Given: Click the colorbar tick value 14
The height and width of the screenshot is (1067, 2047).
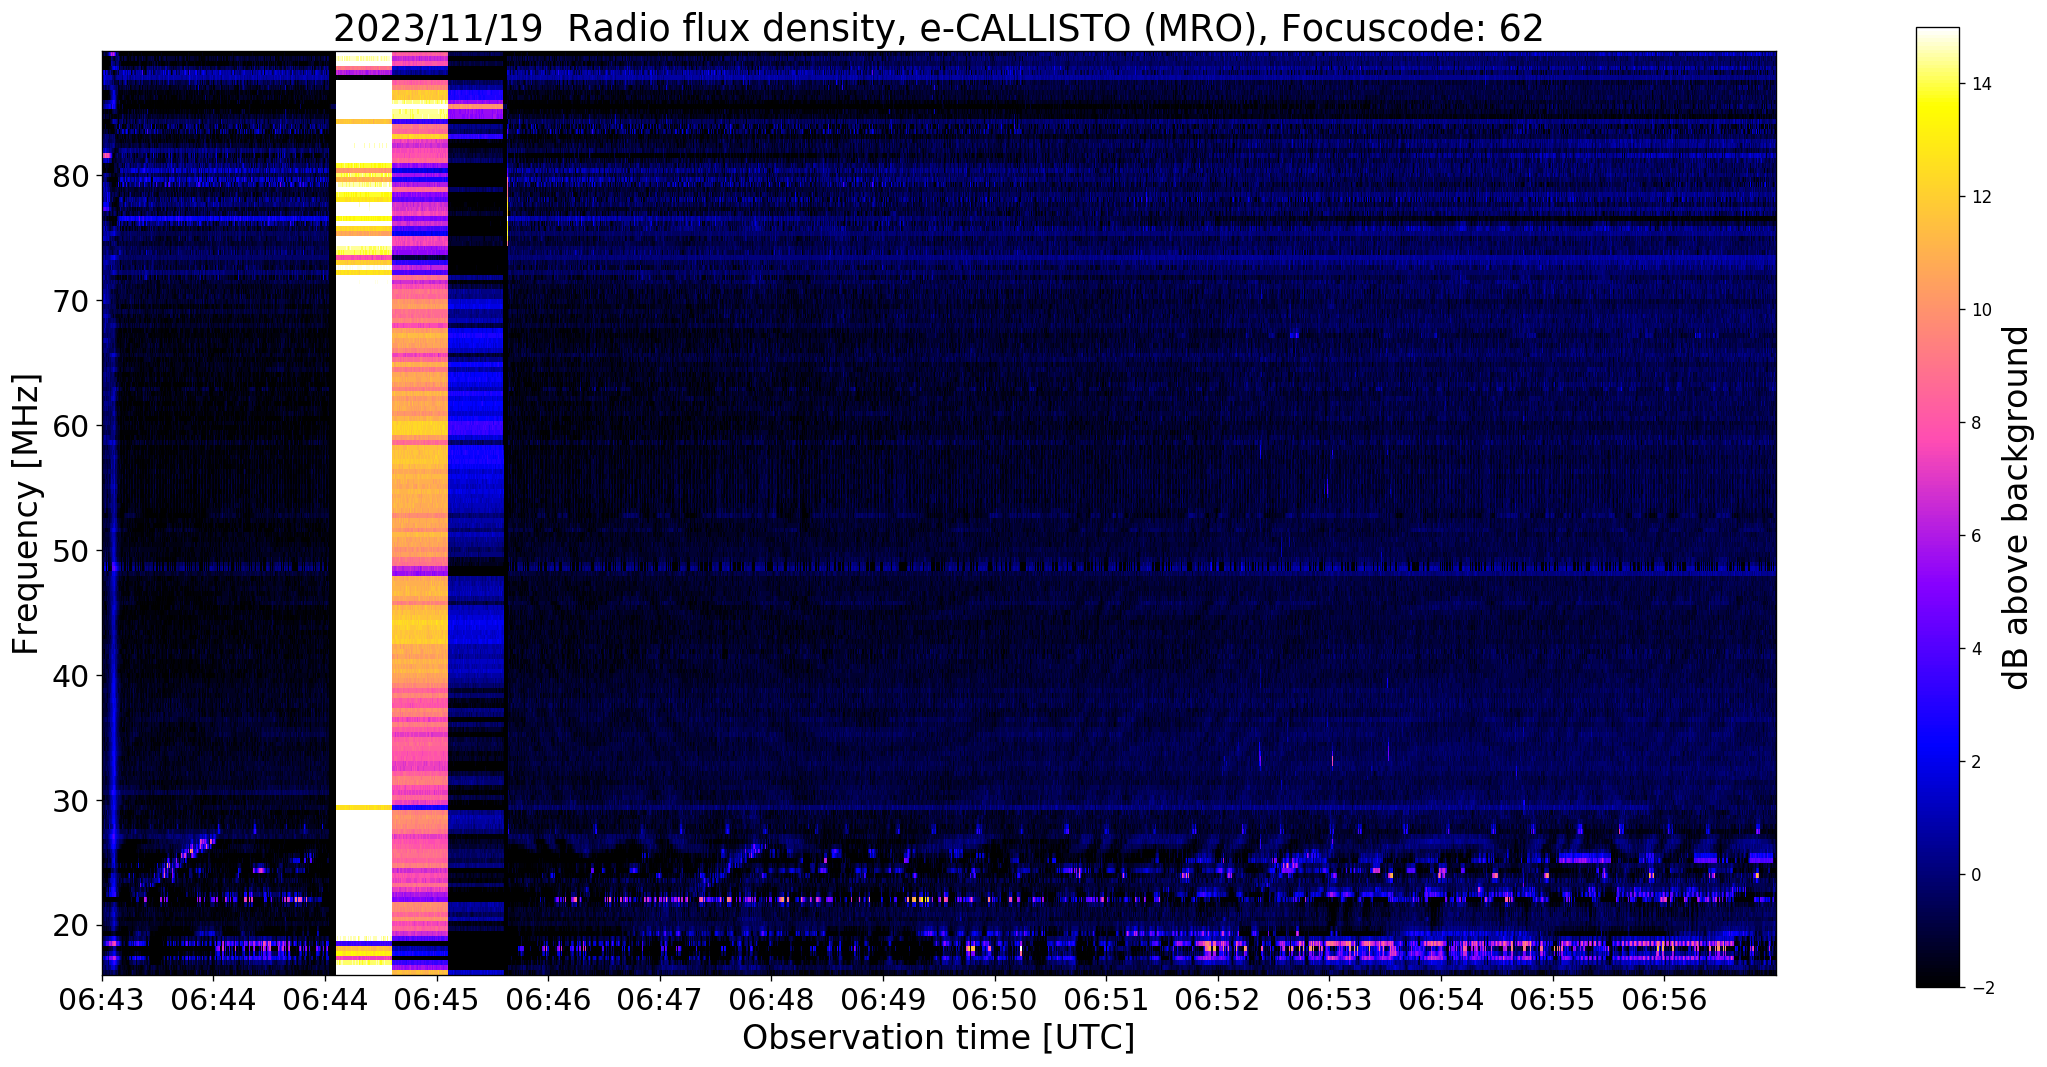Looking at the screenshot, I should click(x=1980, y=84).
